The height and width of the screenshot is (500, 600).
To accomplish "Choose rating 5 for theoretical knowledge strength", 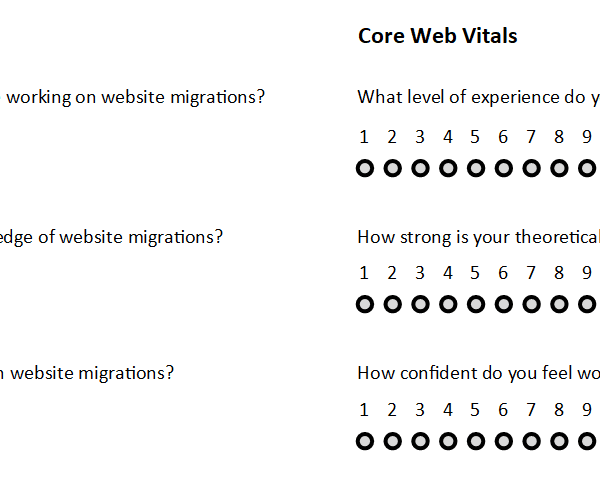I will coord(476,304).
